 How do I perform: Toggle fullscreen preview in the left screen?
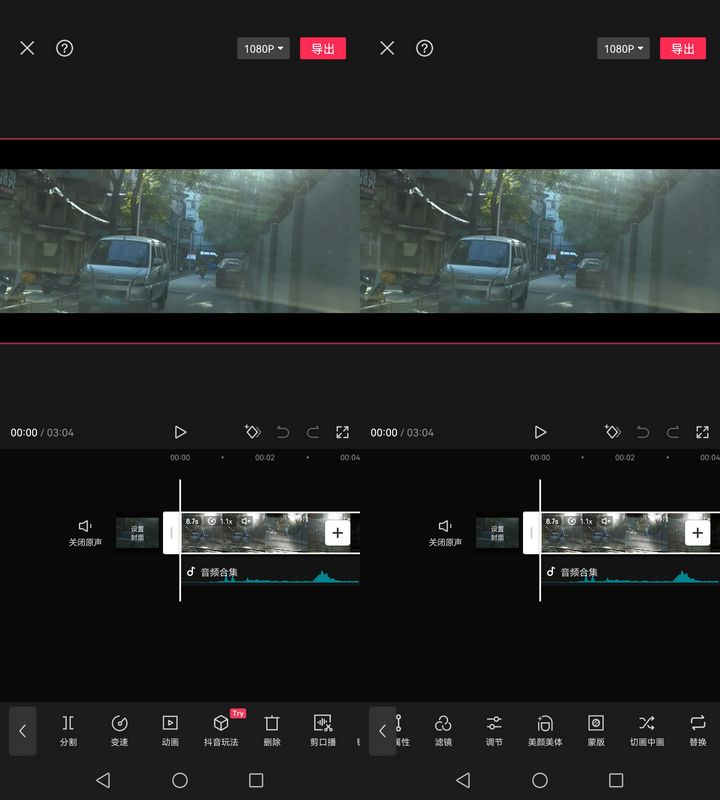[343, 432]
